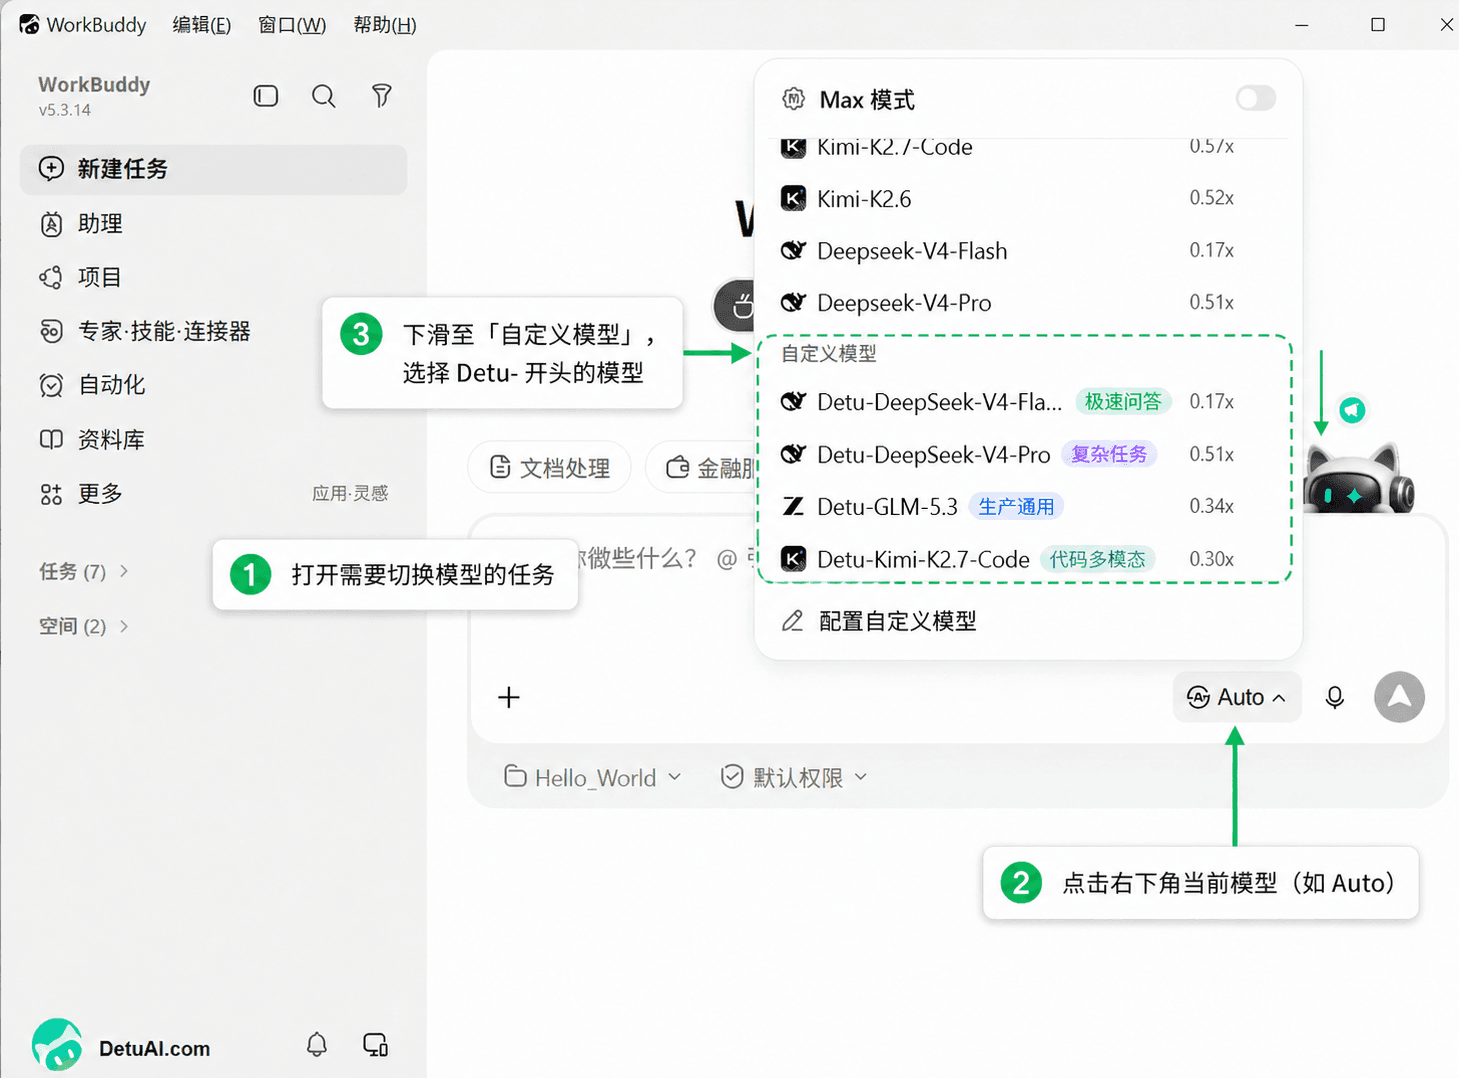Open the 默认权限 permissions dropdown
The height and width of the screenshot is (1078, 1459).
(x=794, y=777)
